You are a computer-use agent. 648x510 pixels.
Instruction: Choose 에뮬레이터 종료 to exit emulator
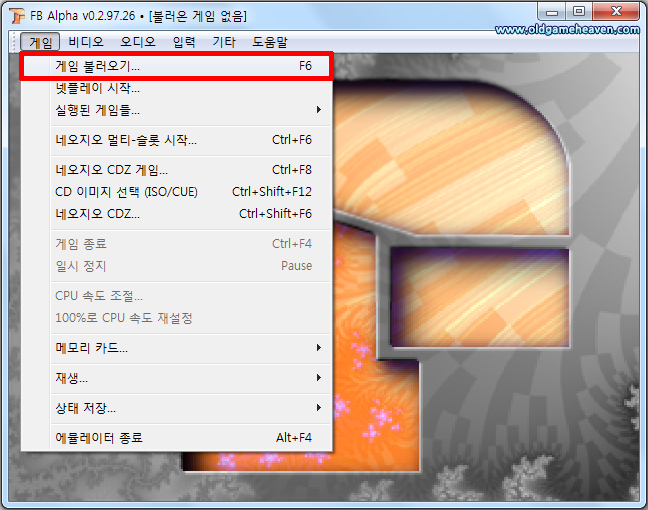[176, 438]
